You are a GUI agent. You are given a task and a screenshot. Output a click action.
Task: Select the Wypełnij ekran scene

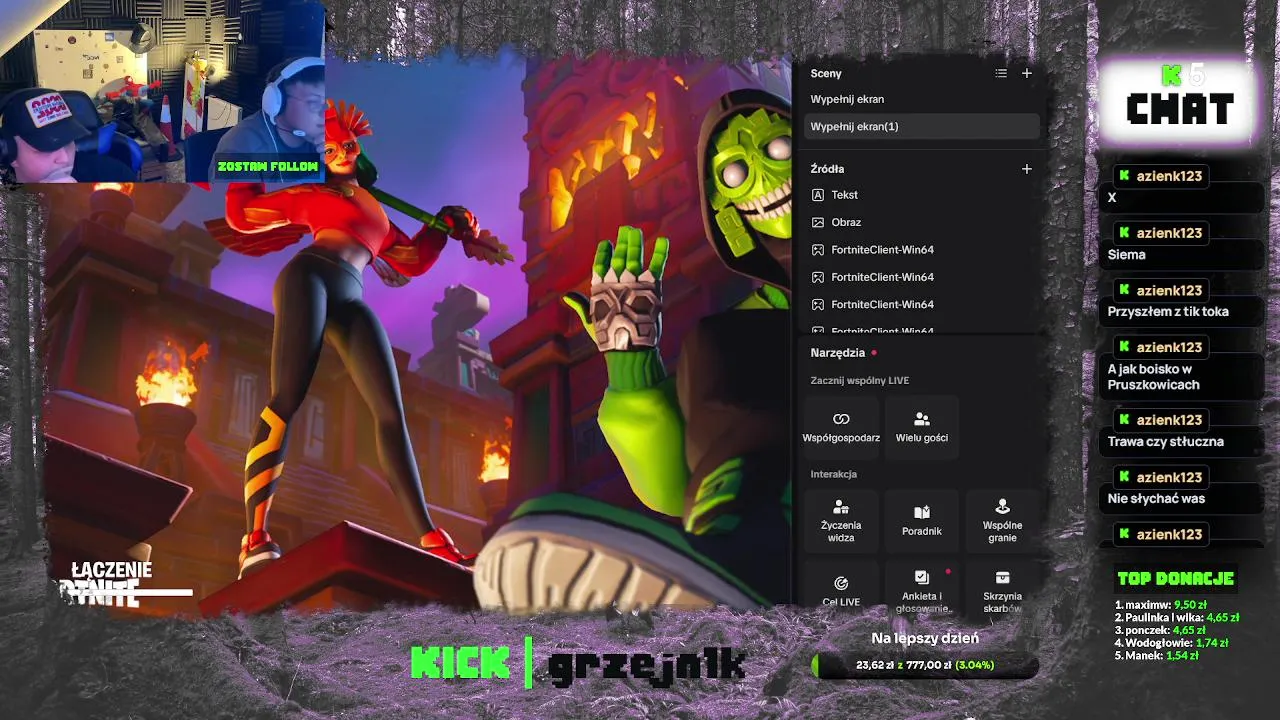(921, 99)
